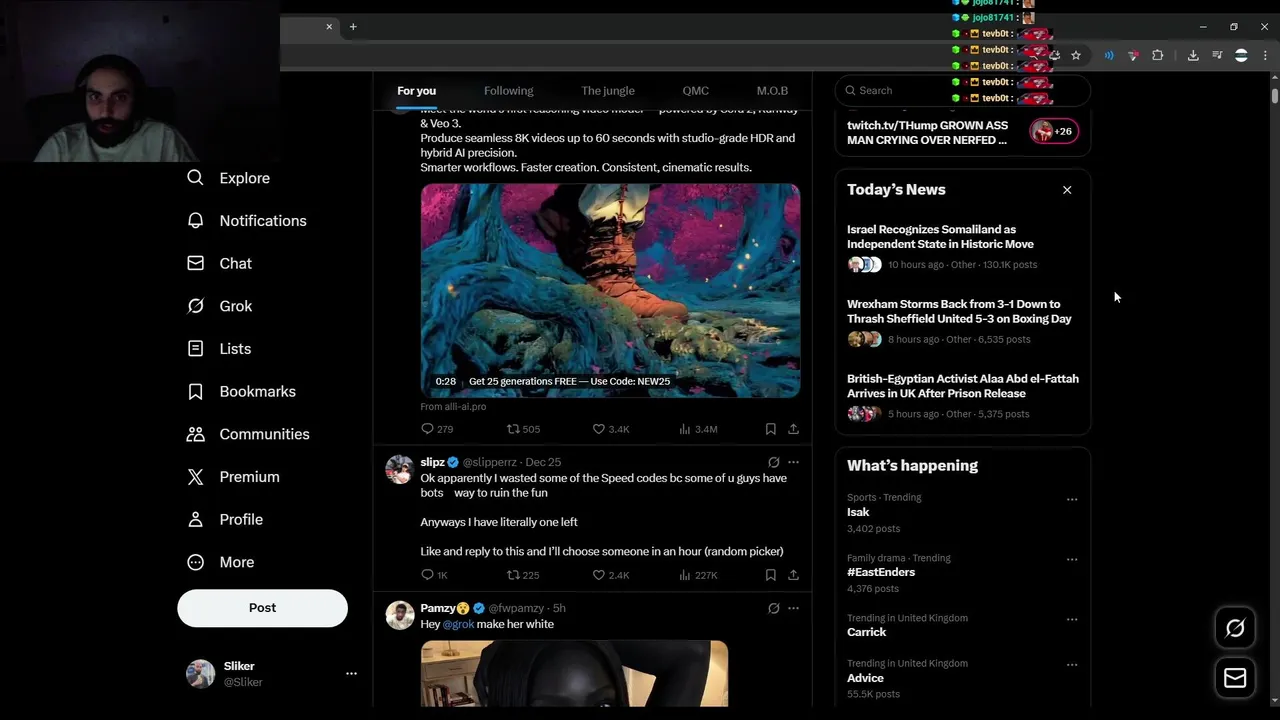Open Lists in the sidebar
Viewport: 1280px width, 720px height.
point(219,349)
